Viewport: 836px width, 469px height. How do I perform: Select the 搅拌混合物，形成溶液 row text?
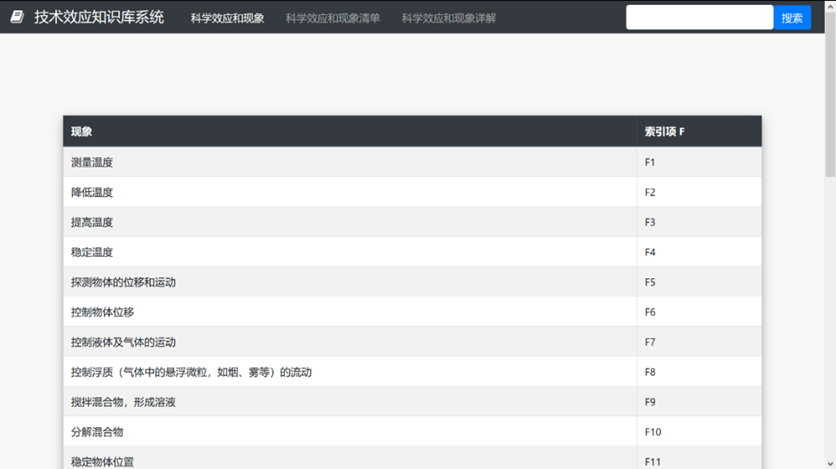pyautogui.click(x=123, y=402)
